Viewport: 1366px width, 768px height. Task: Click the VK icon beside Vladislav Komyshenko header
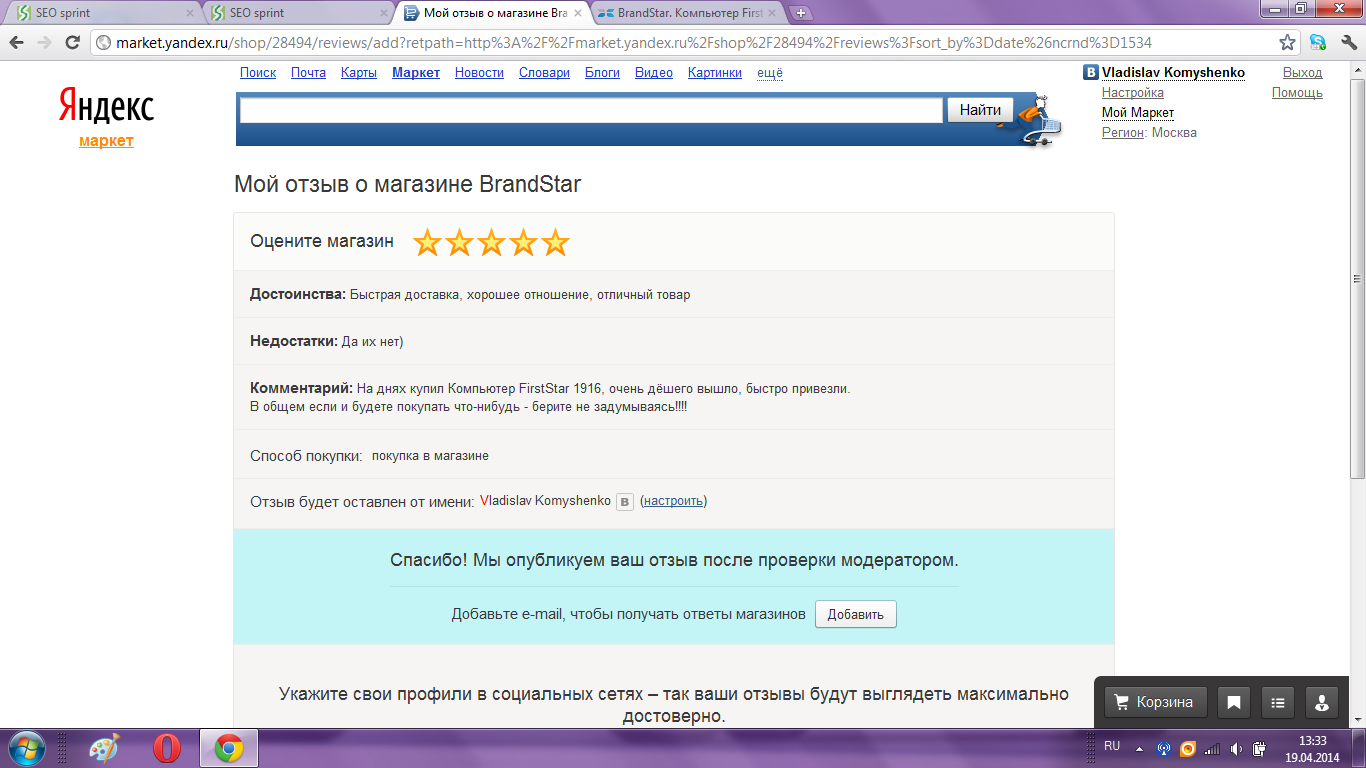pos(1091,72)
